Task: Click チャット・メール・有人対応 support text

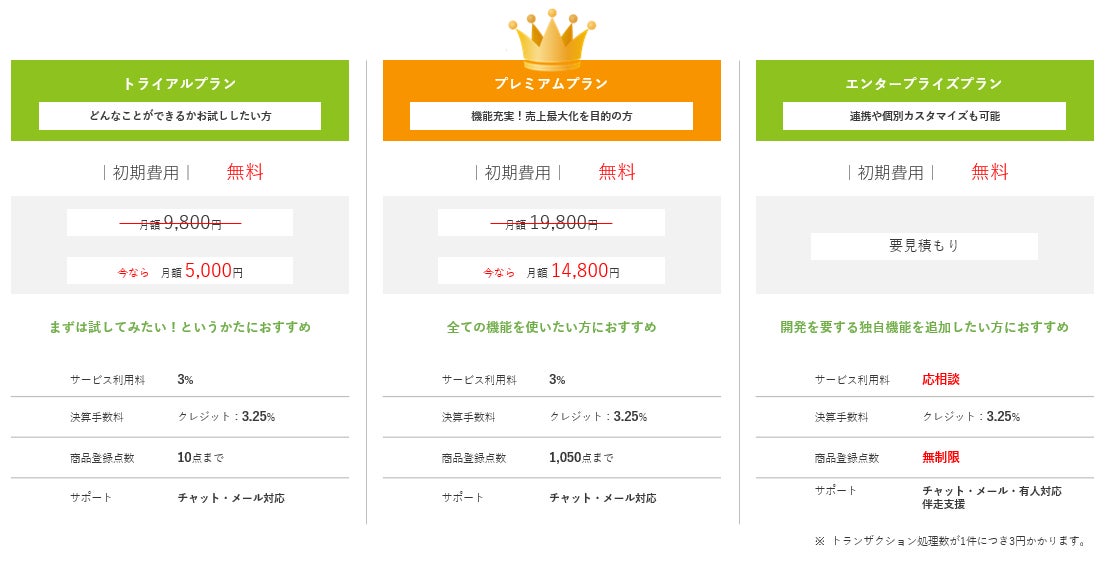Action: 991,491
